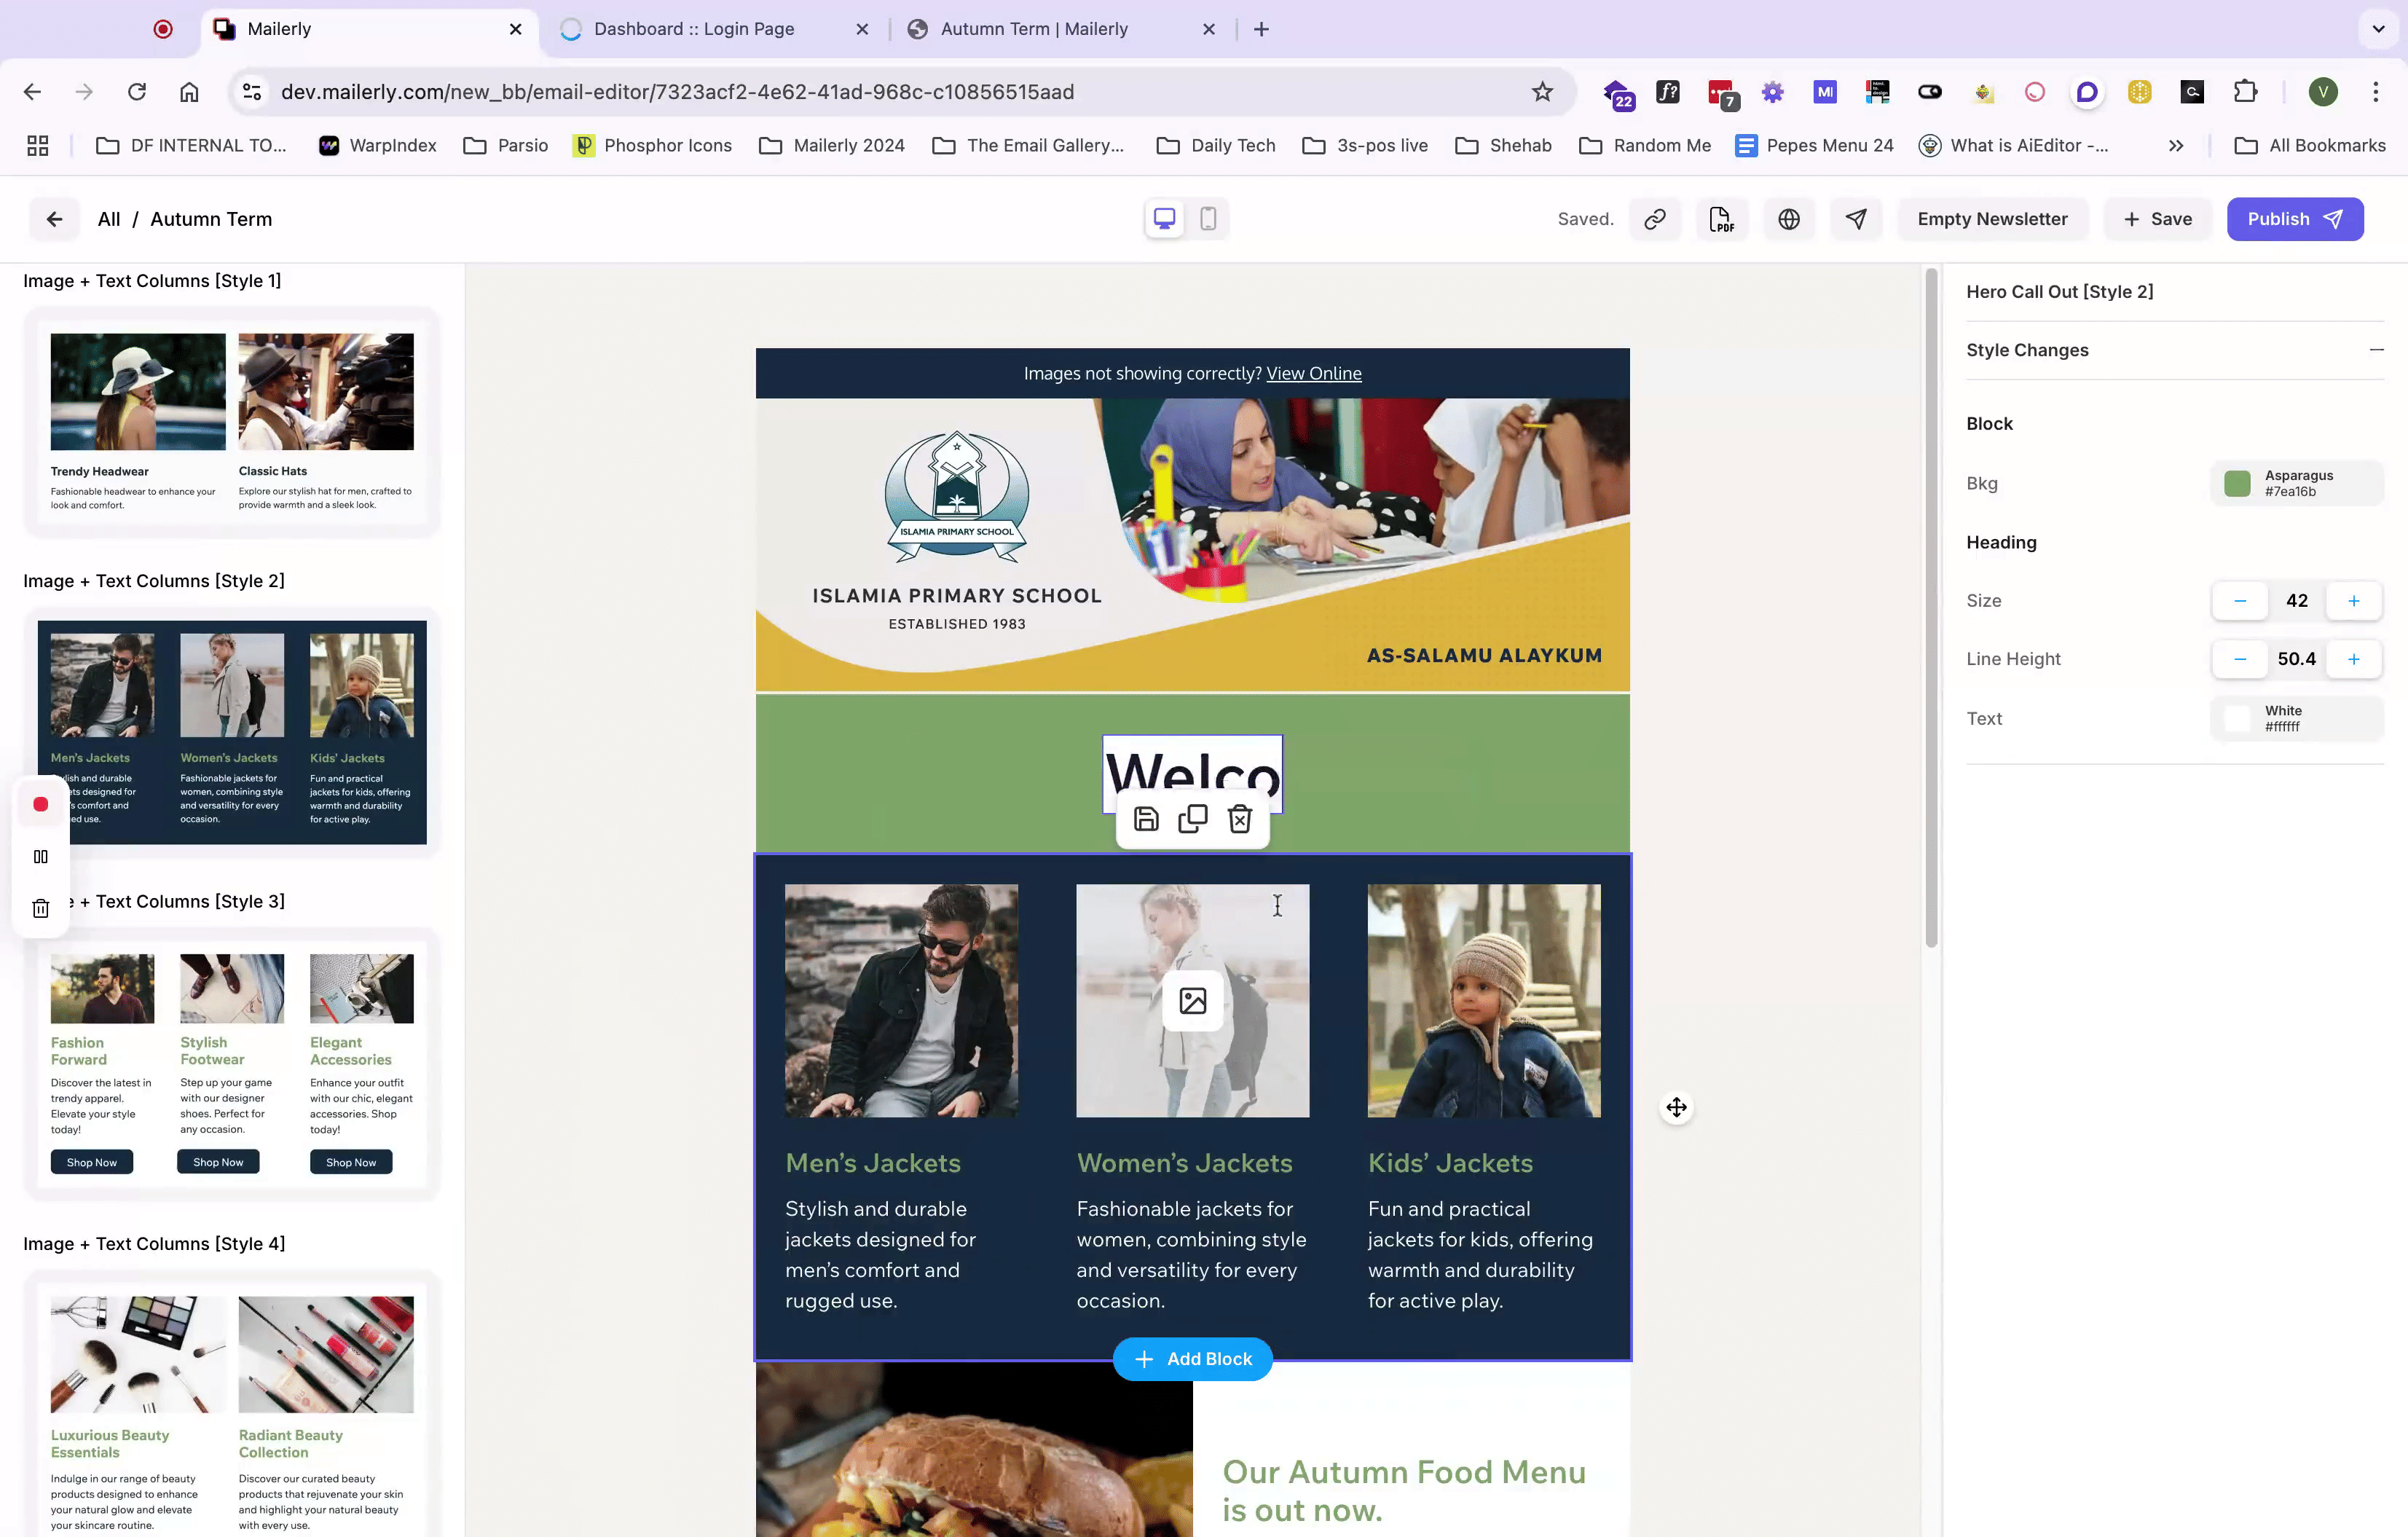
Task: Open the Empty Newsletter dropdown
Action: tap(1992, 219)
